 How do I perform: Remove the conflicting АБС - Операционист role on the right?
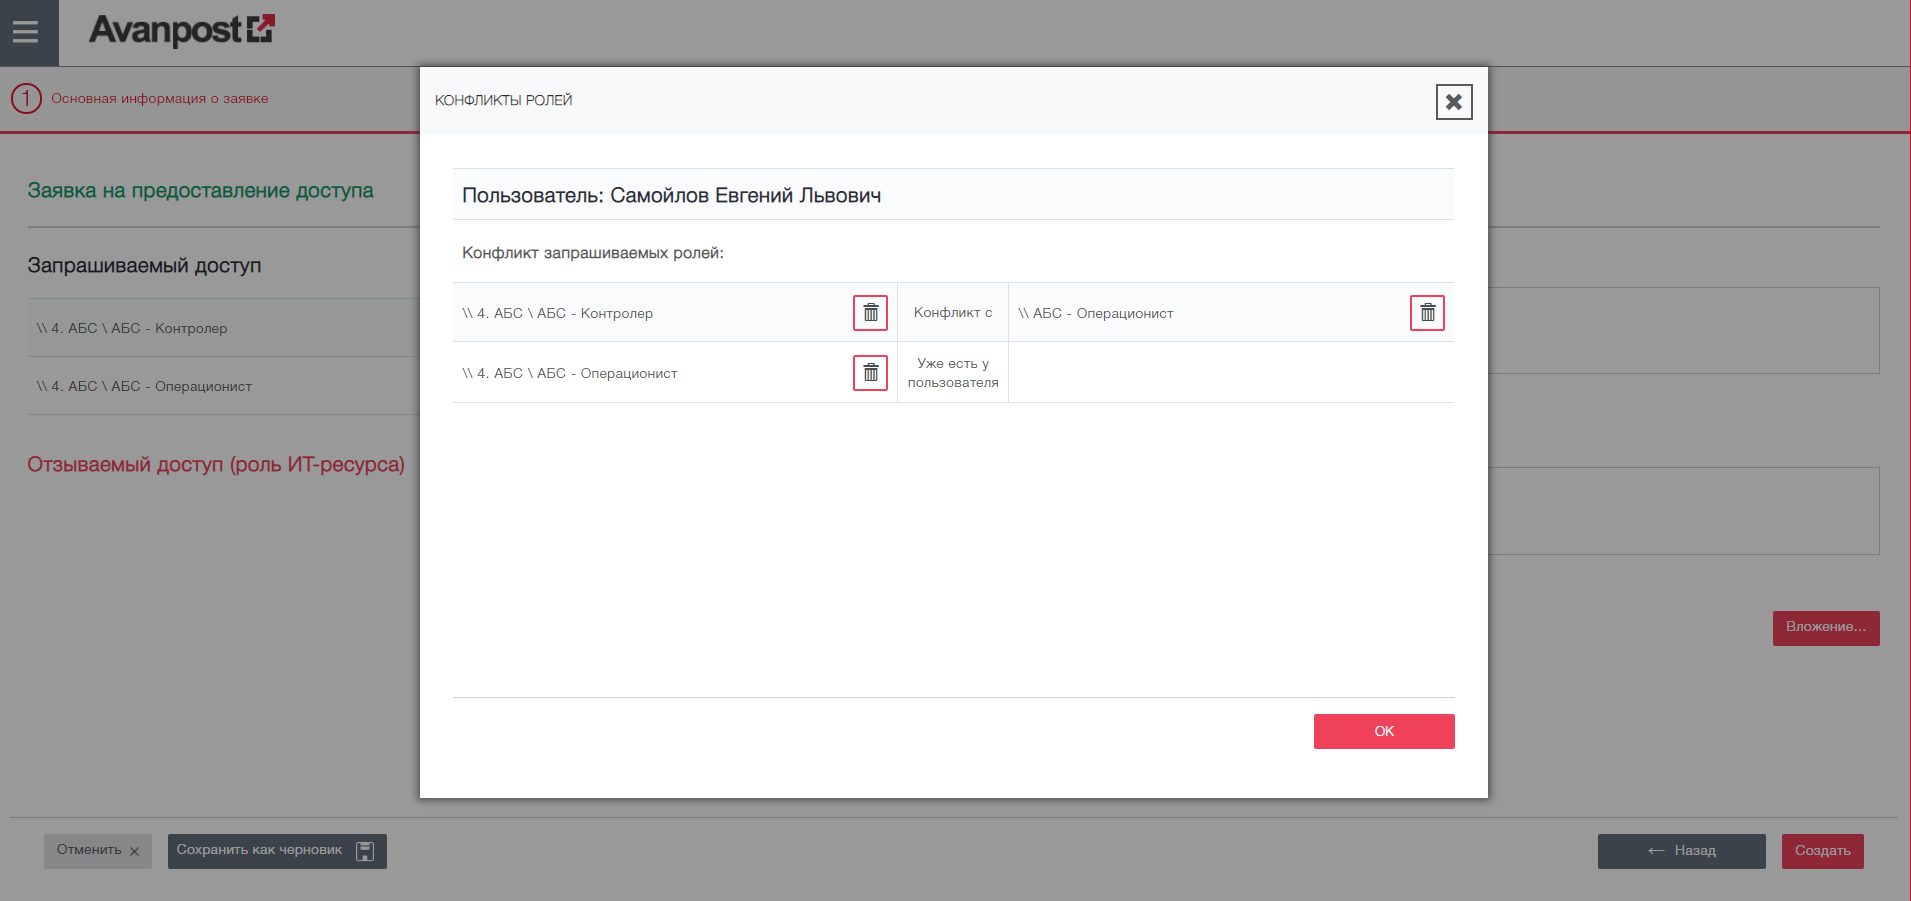coord(1427,313)
